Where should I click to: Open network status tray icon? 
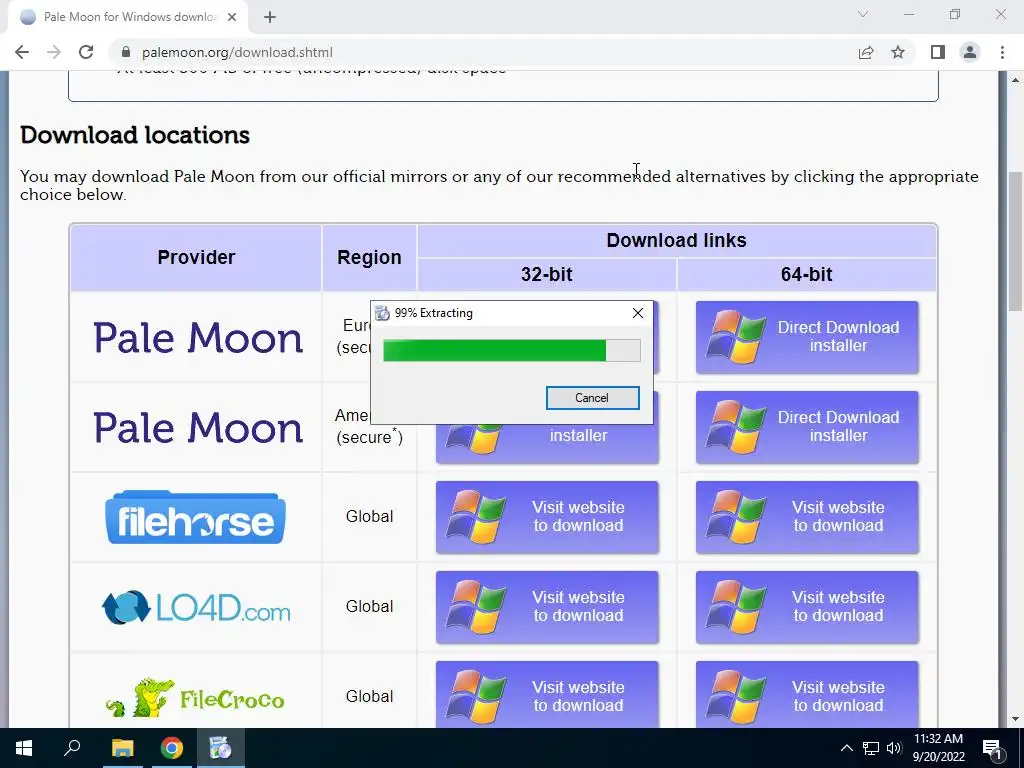coord(871,748)
